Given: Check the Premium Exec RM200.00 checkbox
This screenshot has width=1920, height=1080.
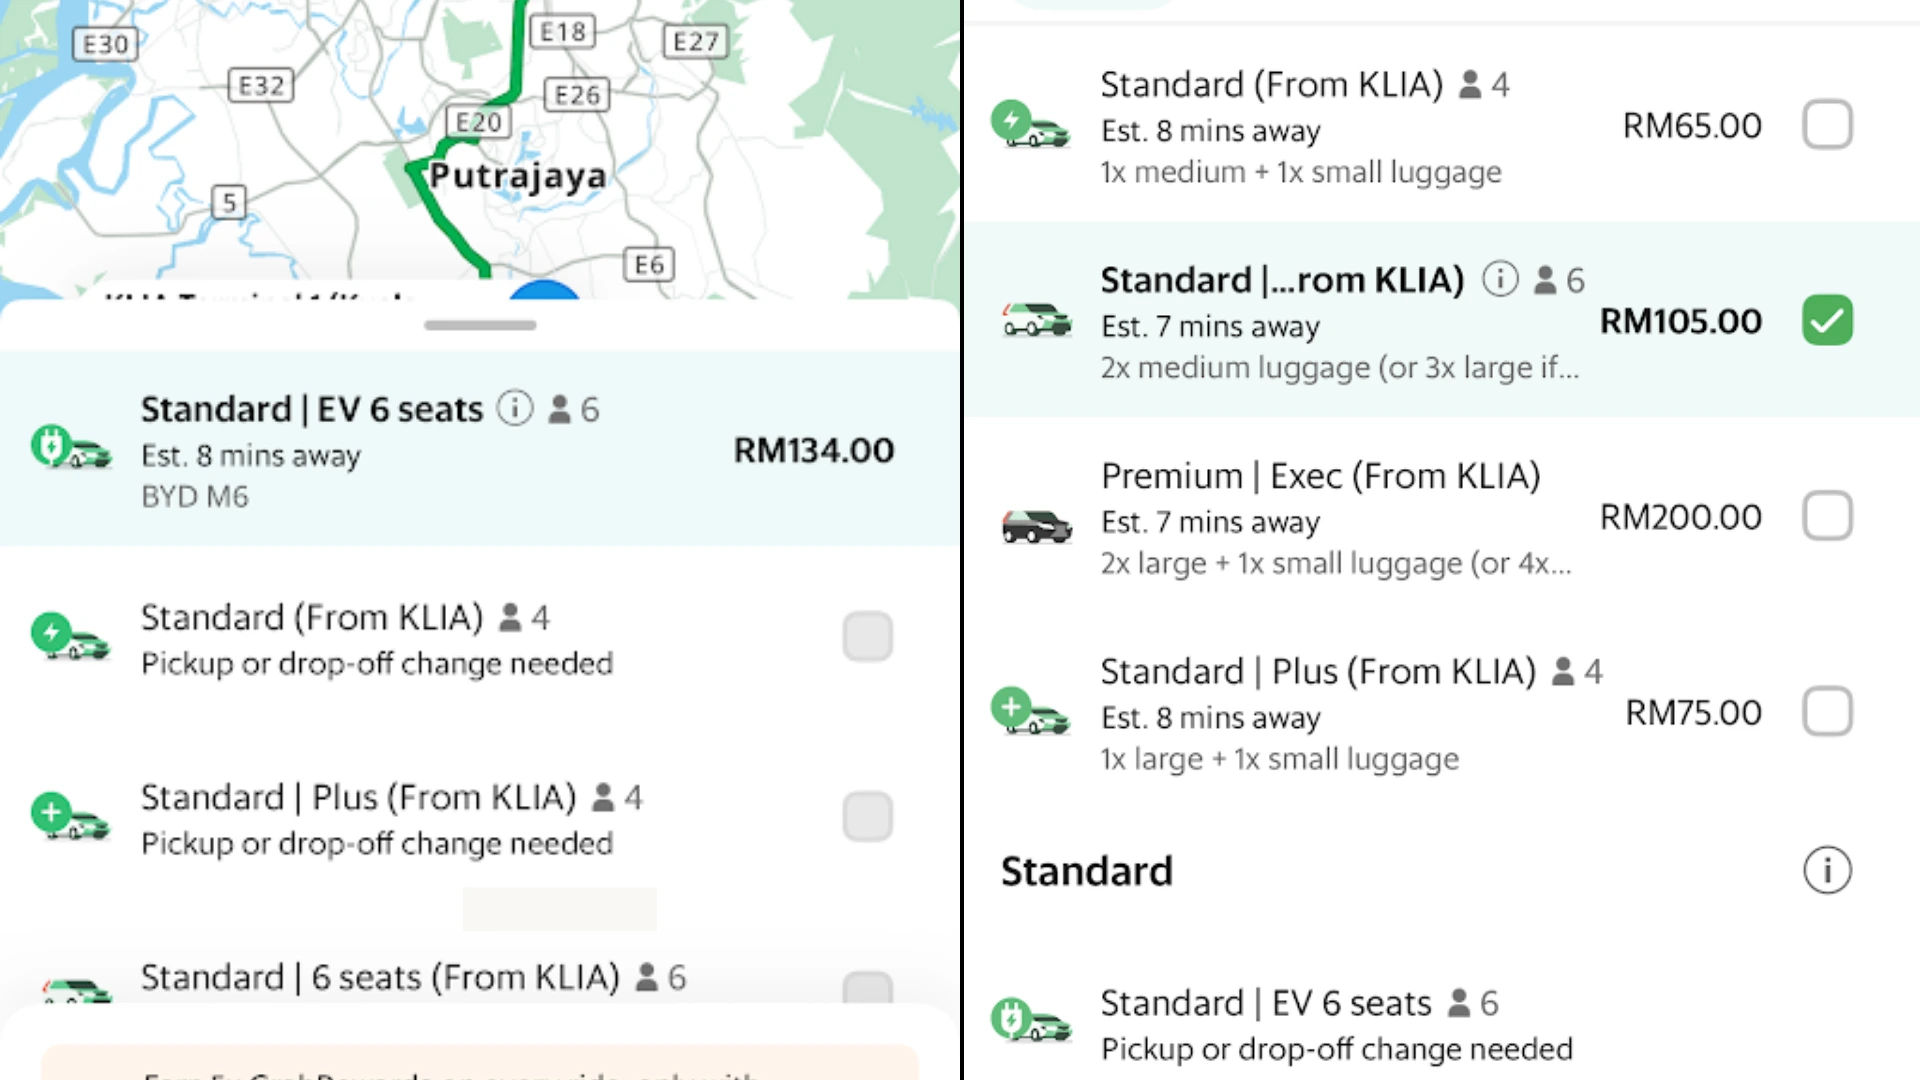Looking at the screenshot, I should [x=1827, y=516].
